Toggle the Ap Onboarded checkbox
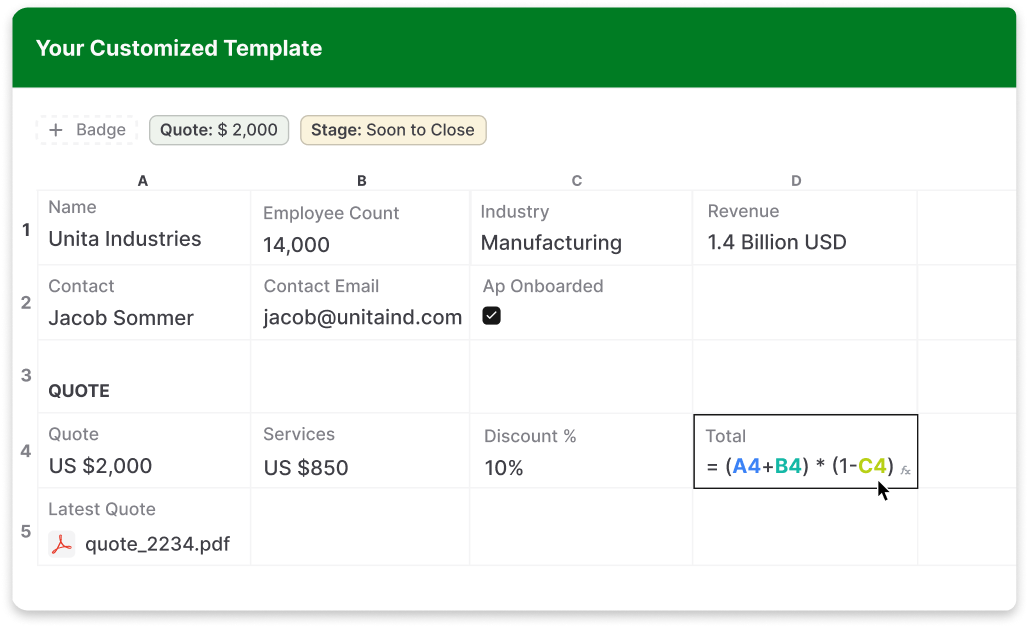The image size is (1029, 629). [491, 316]
